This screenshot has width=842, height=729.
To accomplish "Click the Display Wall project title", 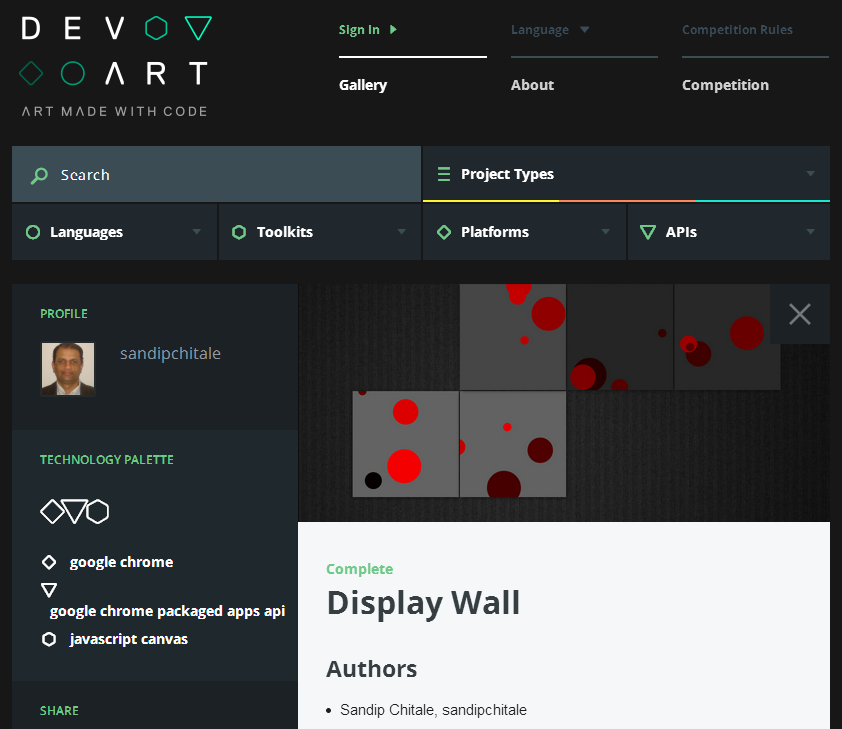I will (x=423, y=603).
